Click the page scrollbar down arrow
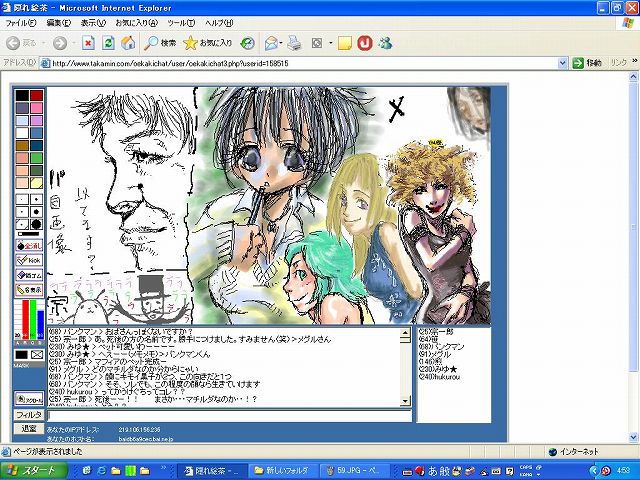The width and height of the screenshot is (640, 480). pos(634,437)
